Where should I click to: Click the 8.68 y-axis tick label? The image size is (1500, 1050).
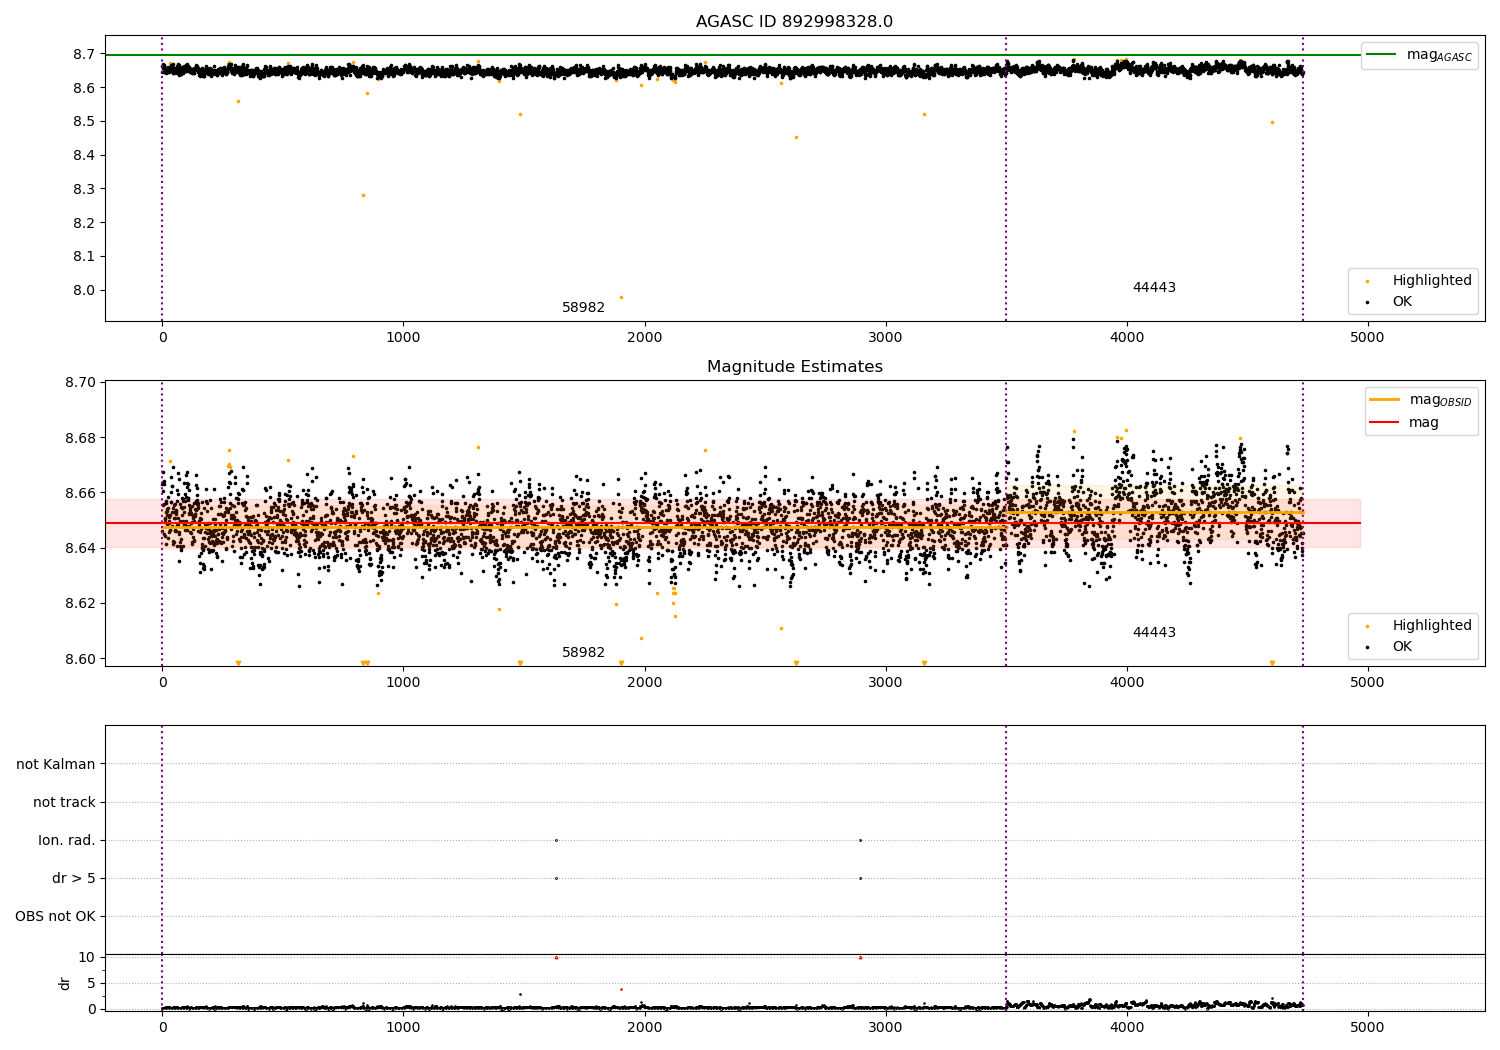(81, 438)
